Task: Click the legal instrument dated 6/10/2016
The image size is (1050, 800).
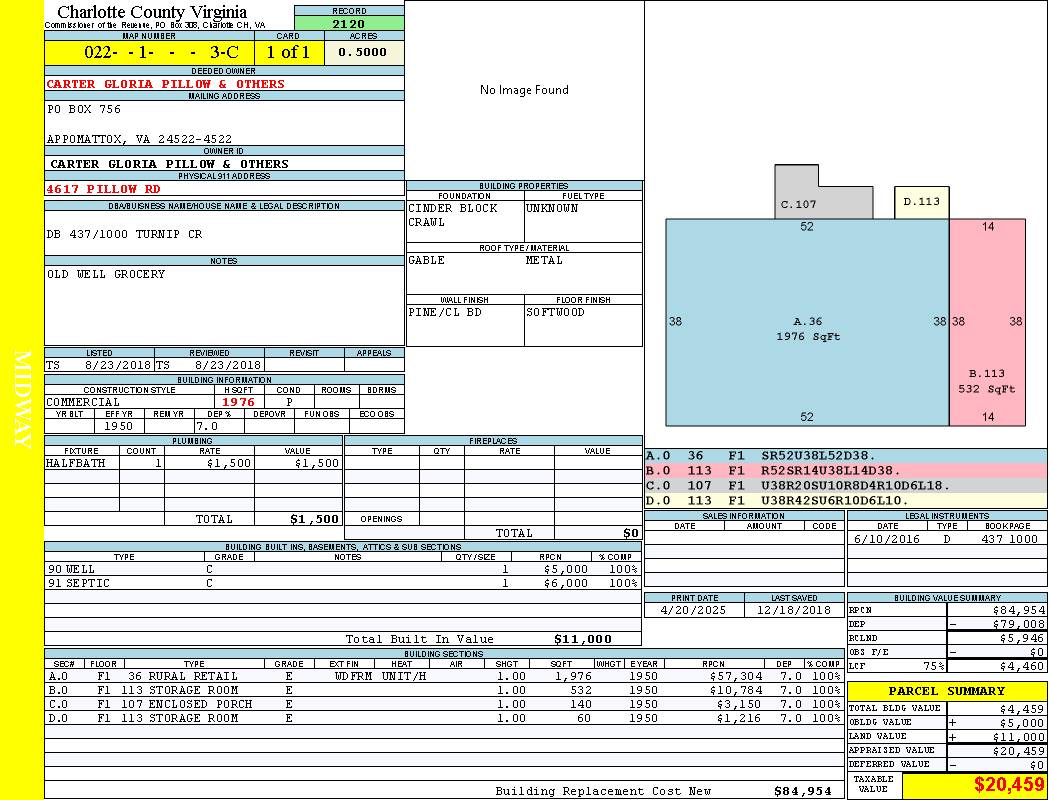Action: pos(945,539)
